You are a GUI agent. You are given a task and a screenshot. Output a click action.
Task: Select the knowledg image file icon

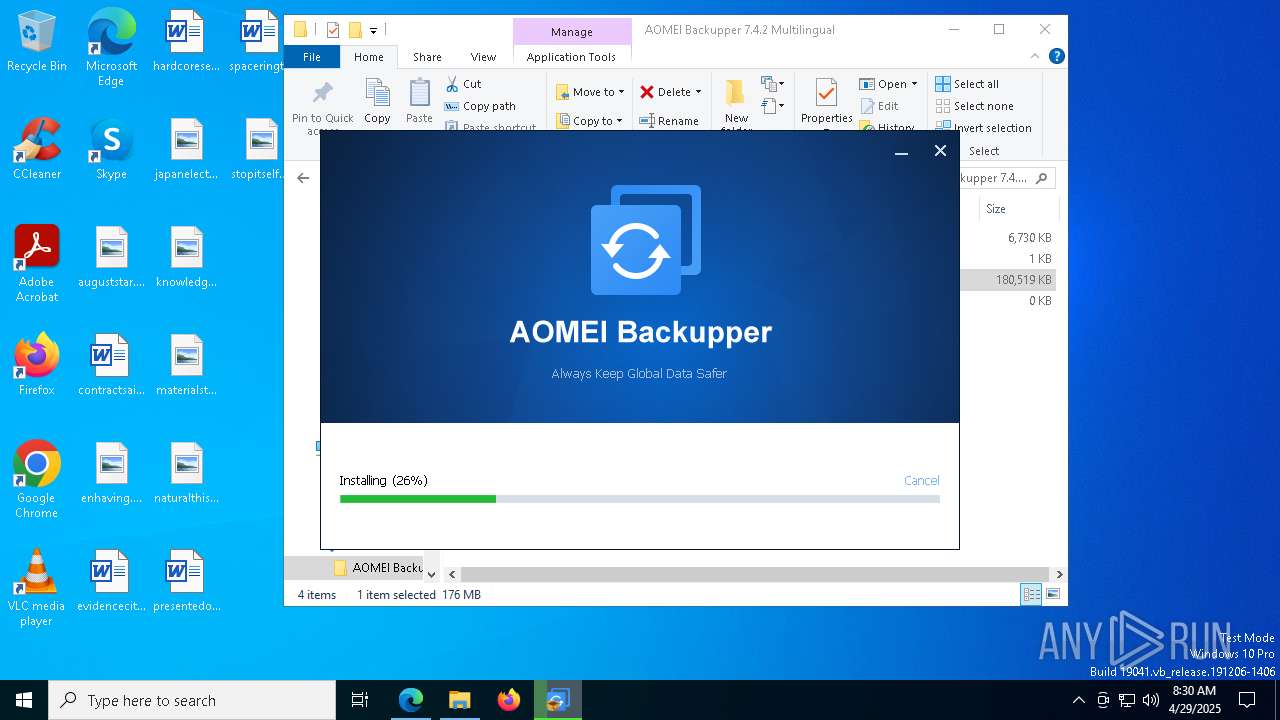[x=186, y=258]
